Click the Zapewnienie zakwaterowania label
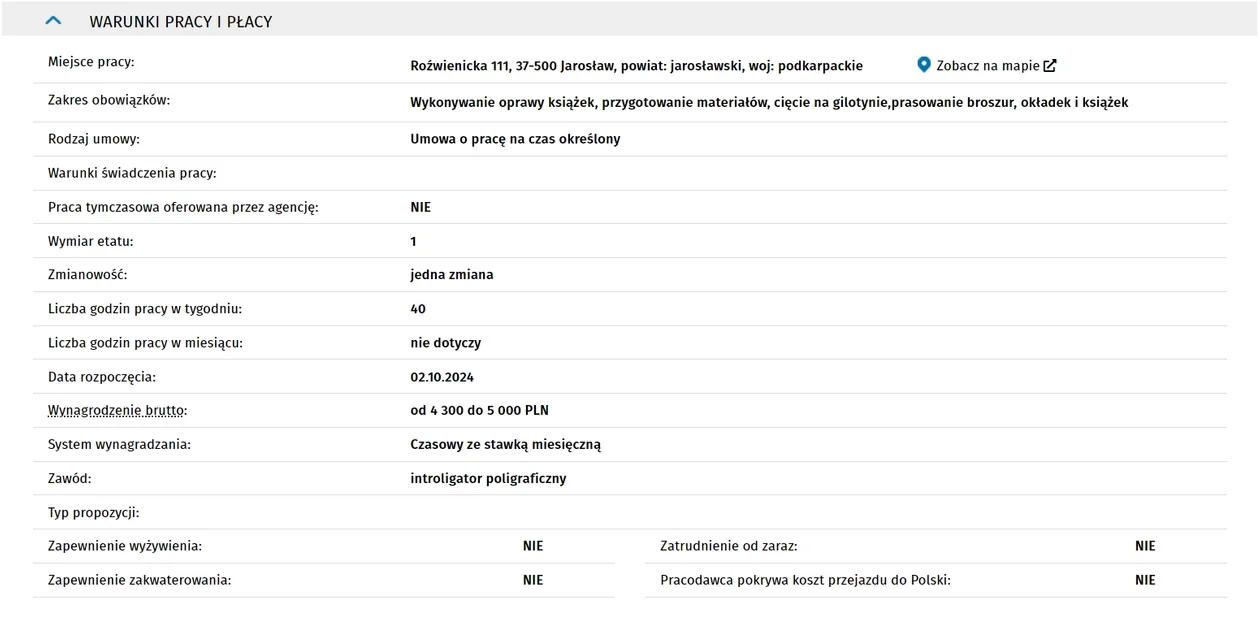The height and width of the screenshot is (617, 1260). (x=139, y=580)
